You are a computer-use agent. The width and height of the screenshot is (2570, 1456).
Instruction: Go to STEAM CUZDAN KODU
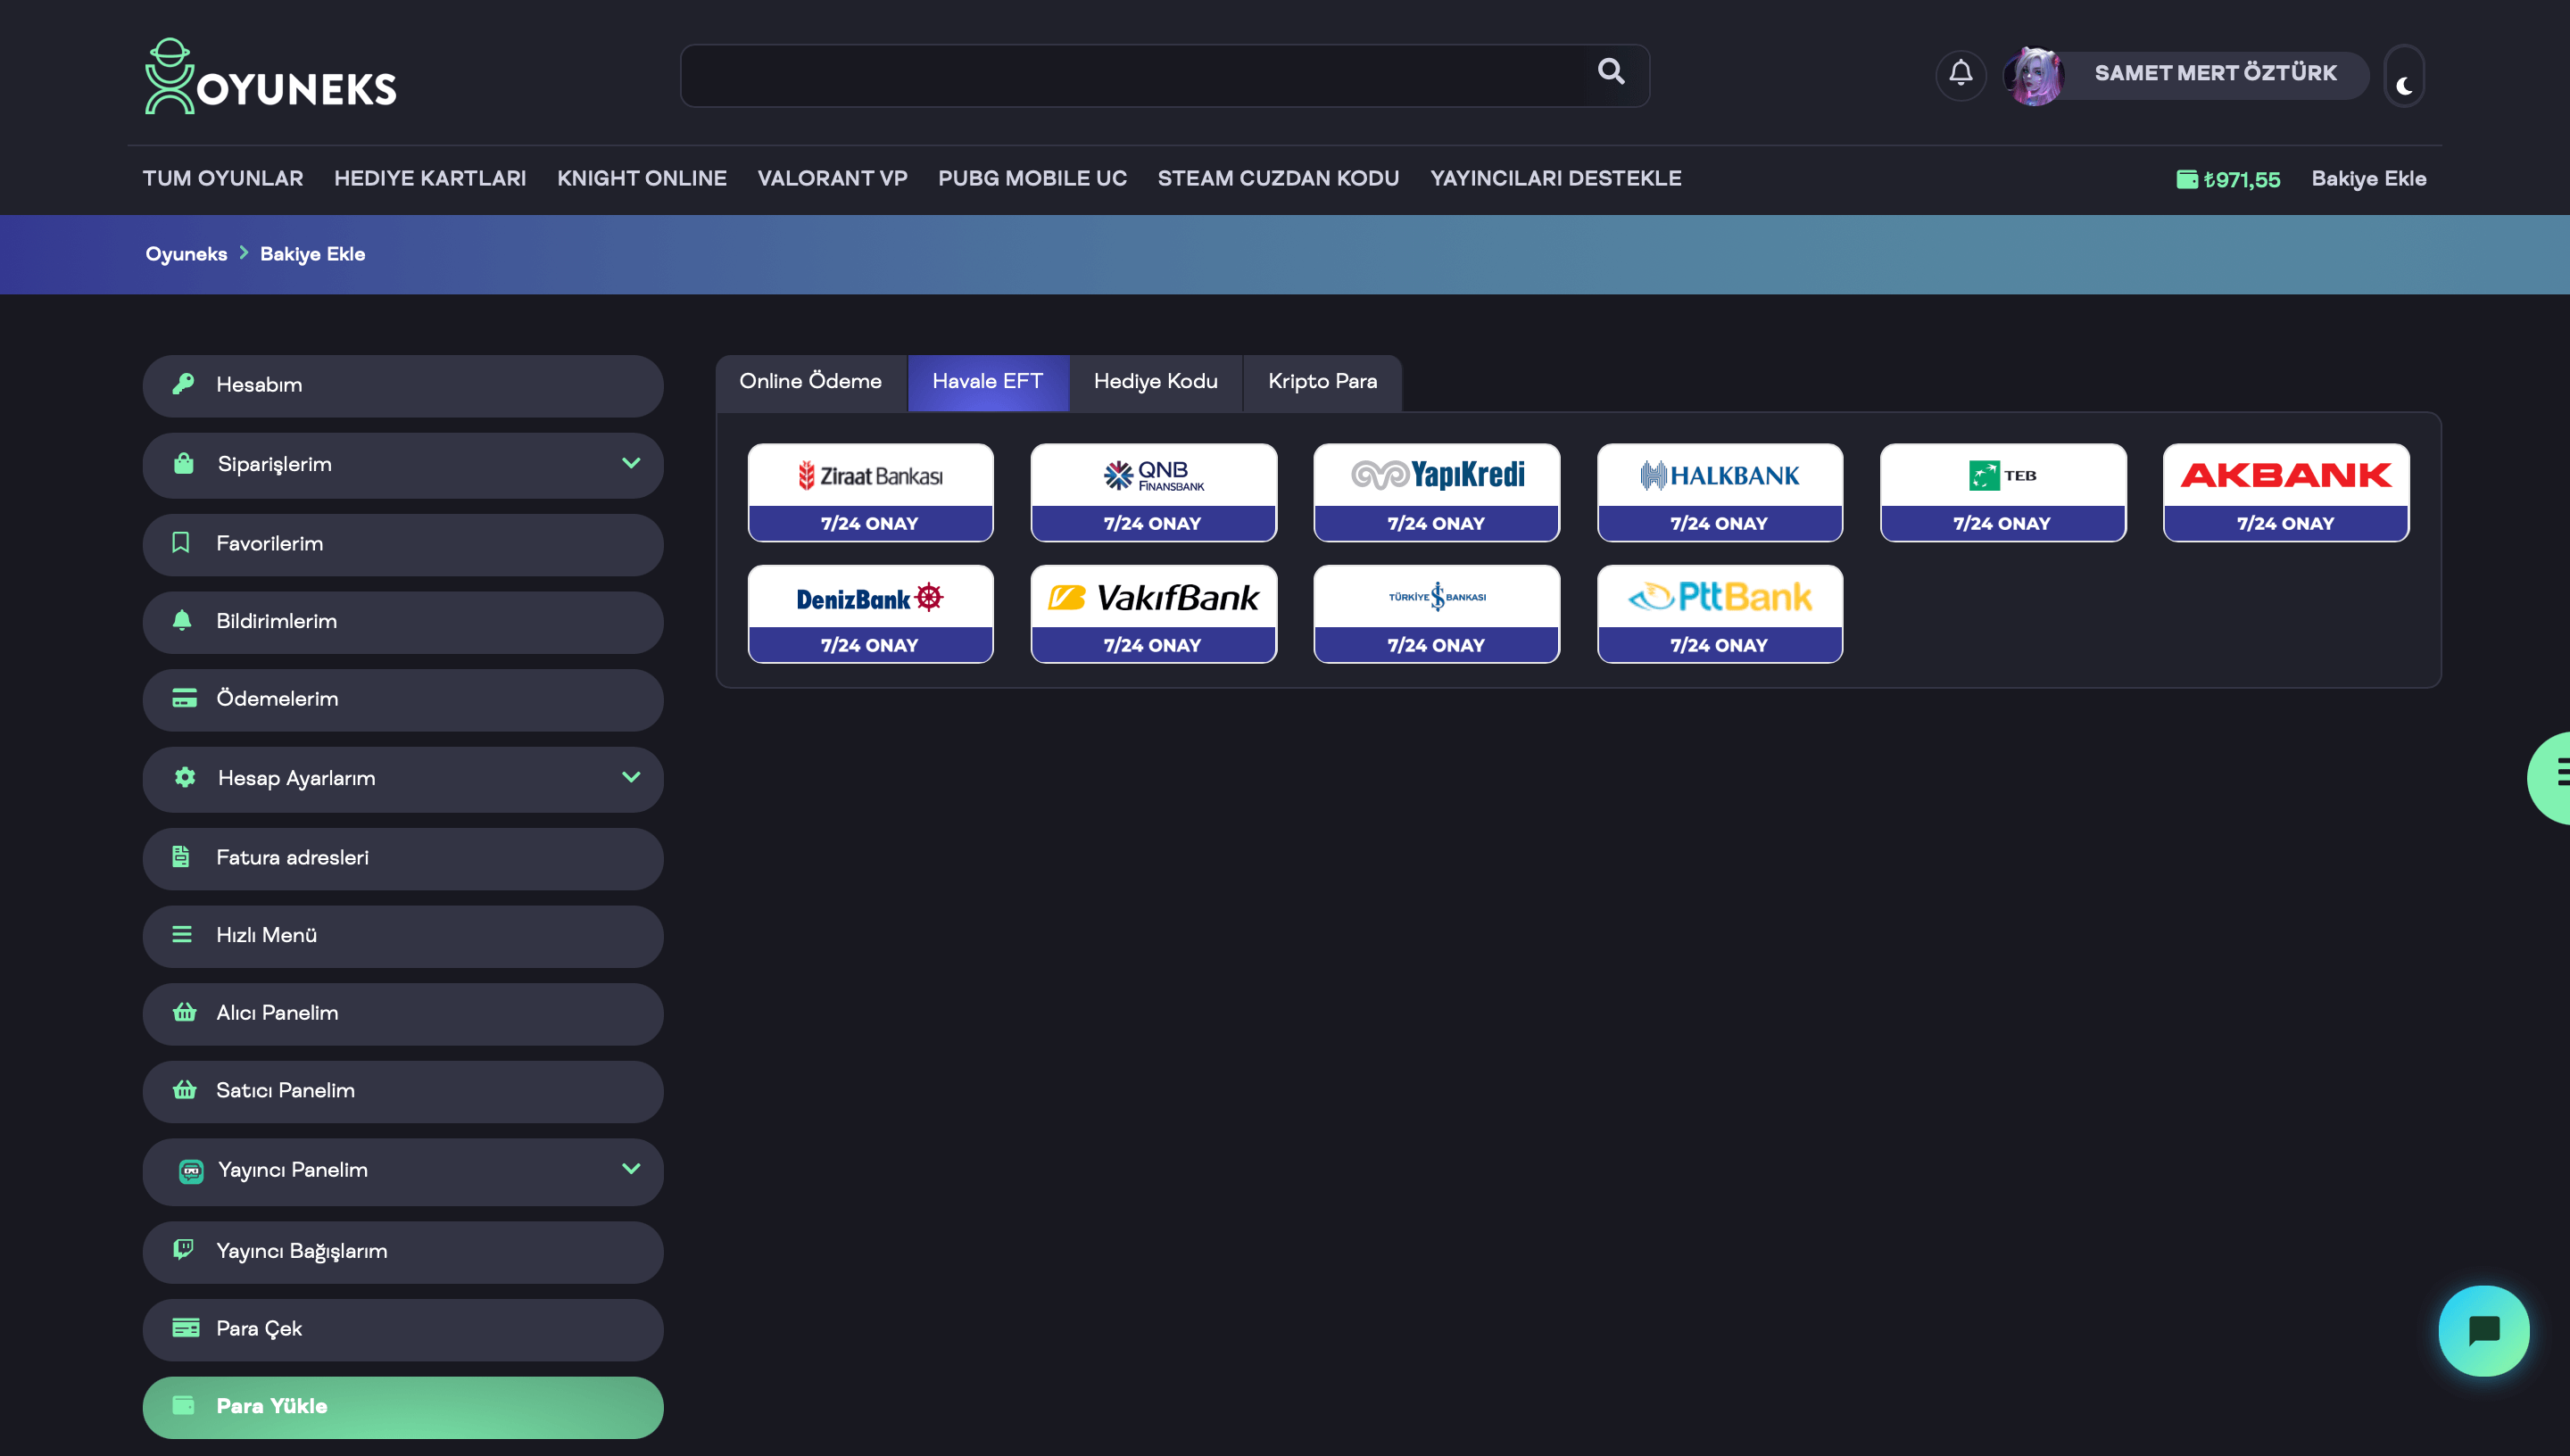click(1278, 179)
